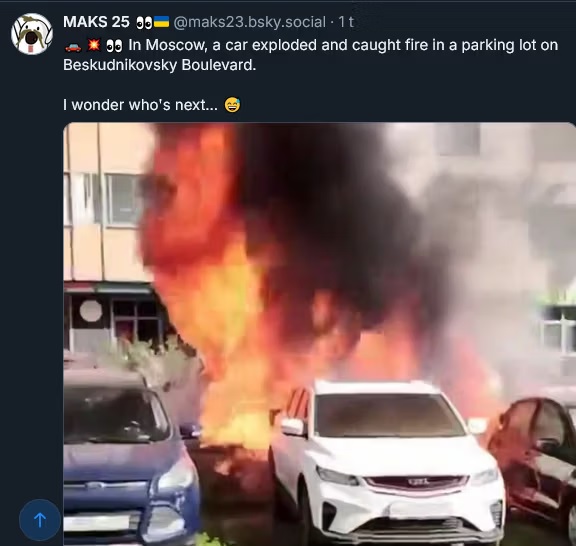Click the explosion emoji in the post text
This screenshot has width=576, height=546.
(94, 45)
